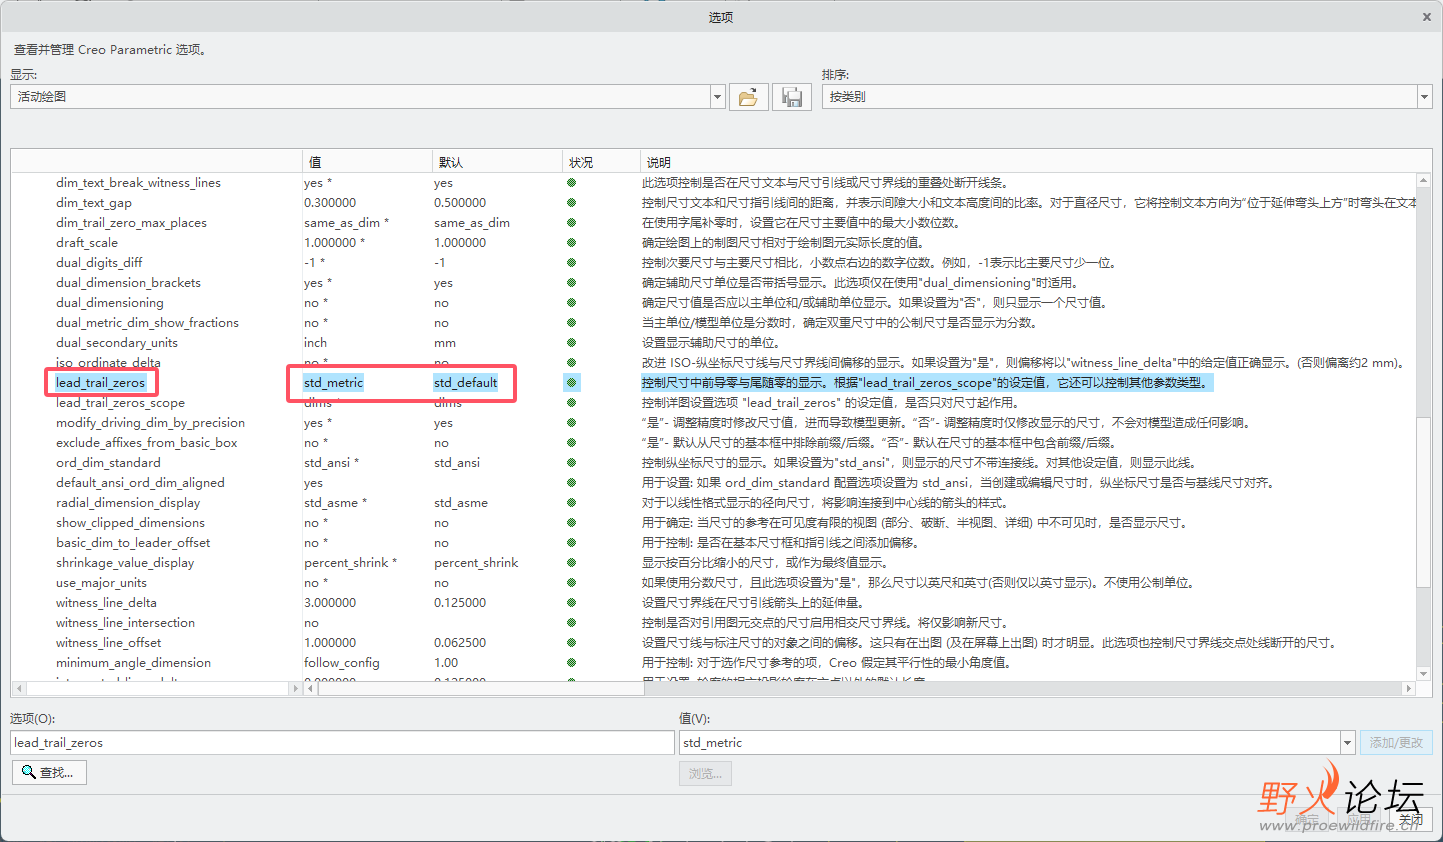This screenshot has height=842, width=1443.
Task: Click std_metric value of lead_trail_zeros
Action: 334,383
